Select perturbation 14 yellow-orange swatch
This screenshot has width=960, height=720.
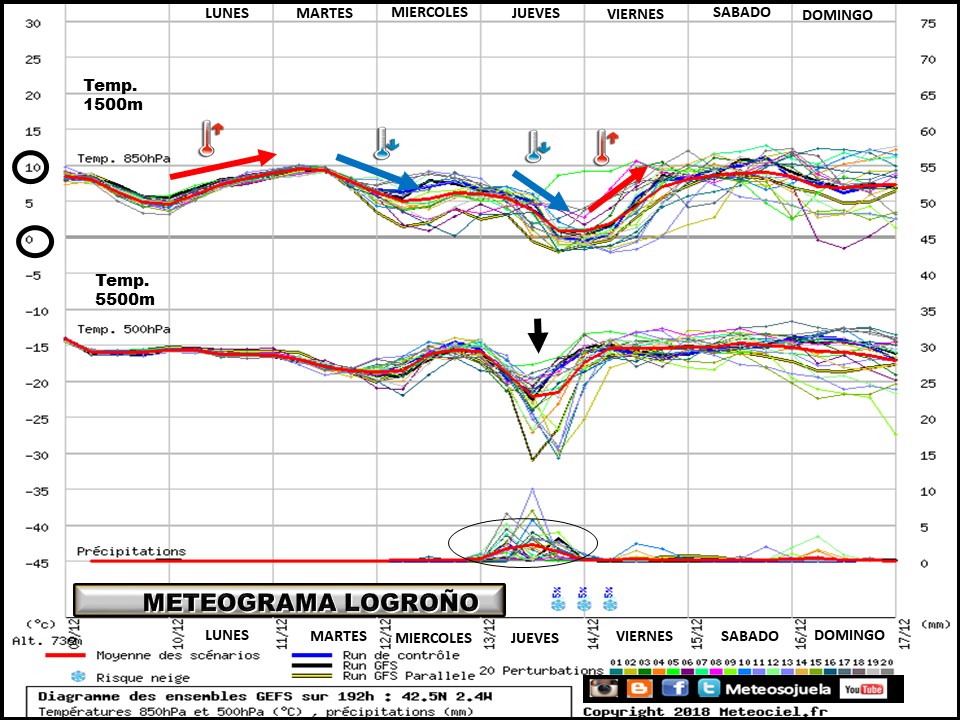click(801, 672)
